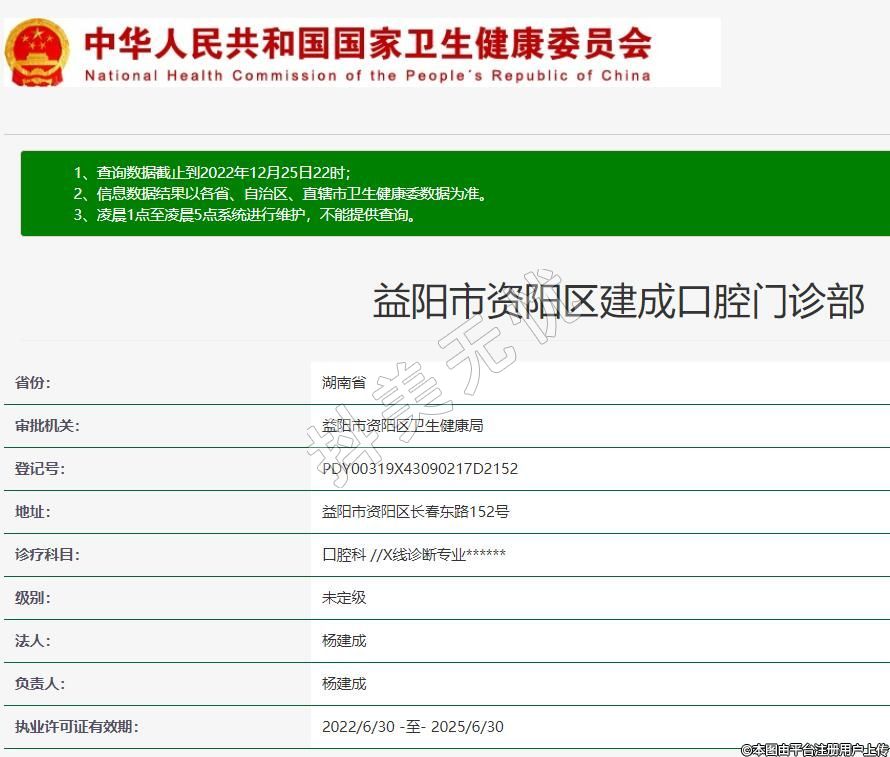Click the 地址 row label

[33, 512]
